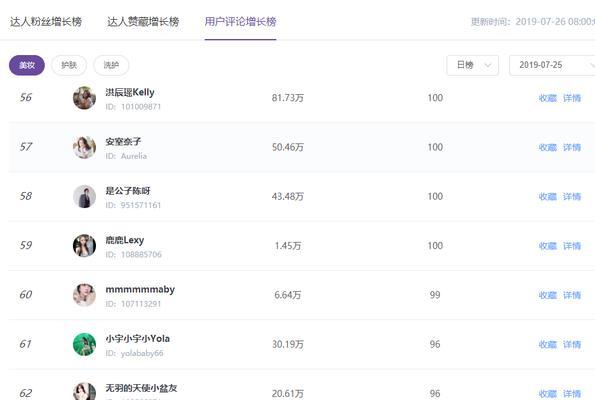
Task: Open 洪辰瑶Kelly's avatar thumbnail
Action: tap(84, 98)
